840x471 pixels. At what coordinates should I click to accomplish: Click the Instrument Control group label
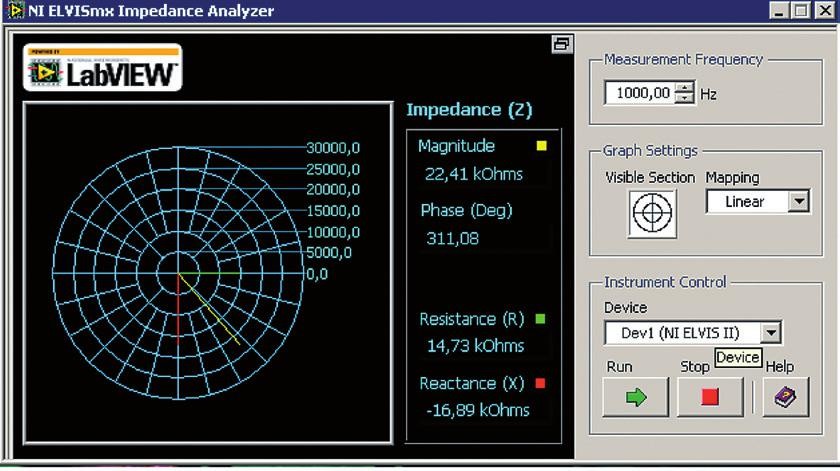tap(665, 282)
